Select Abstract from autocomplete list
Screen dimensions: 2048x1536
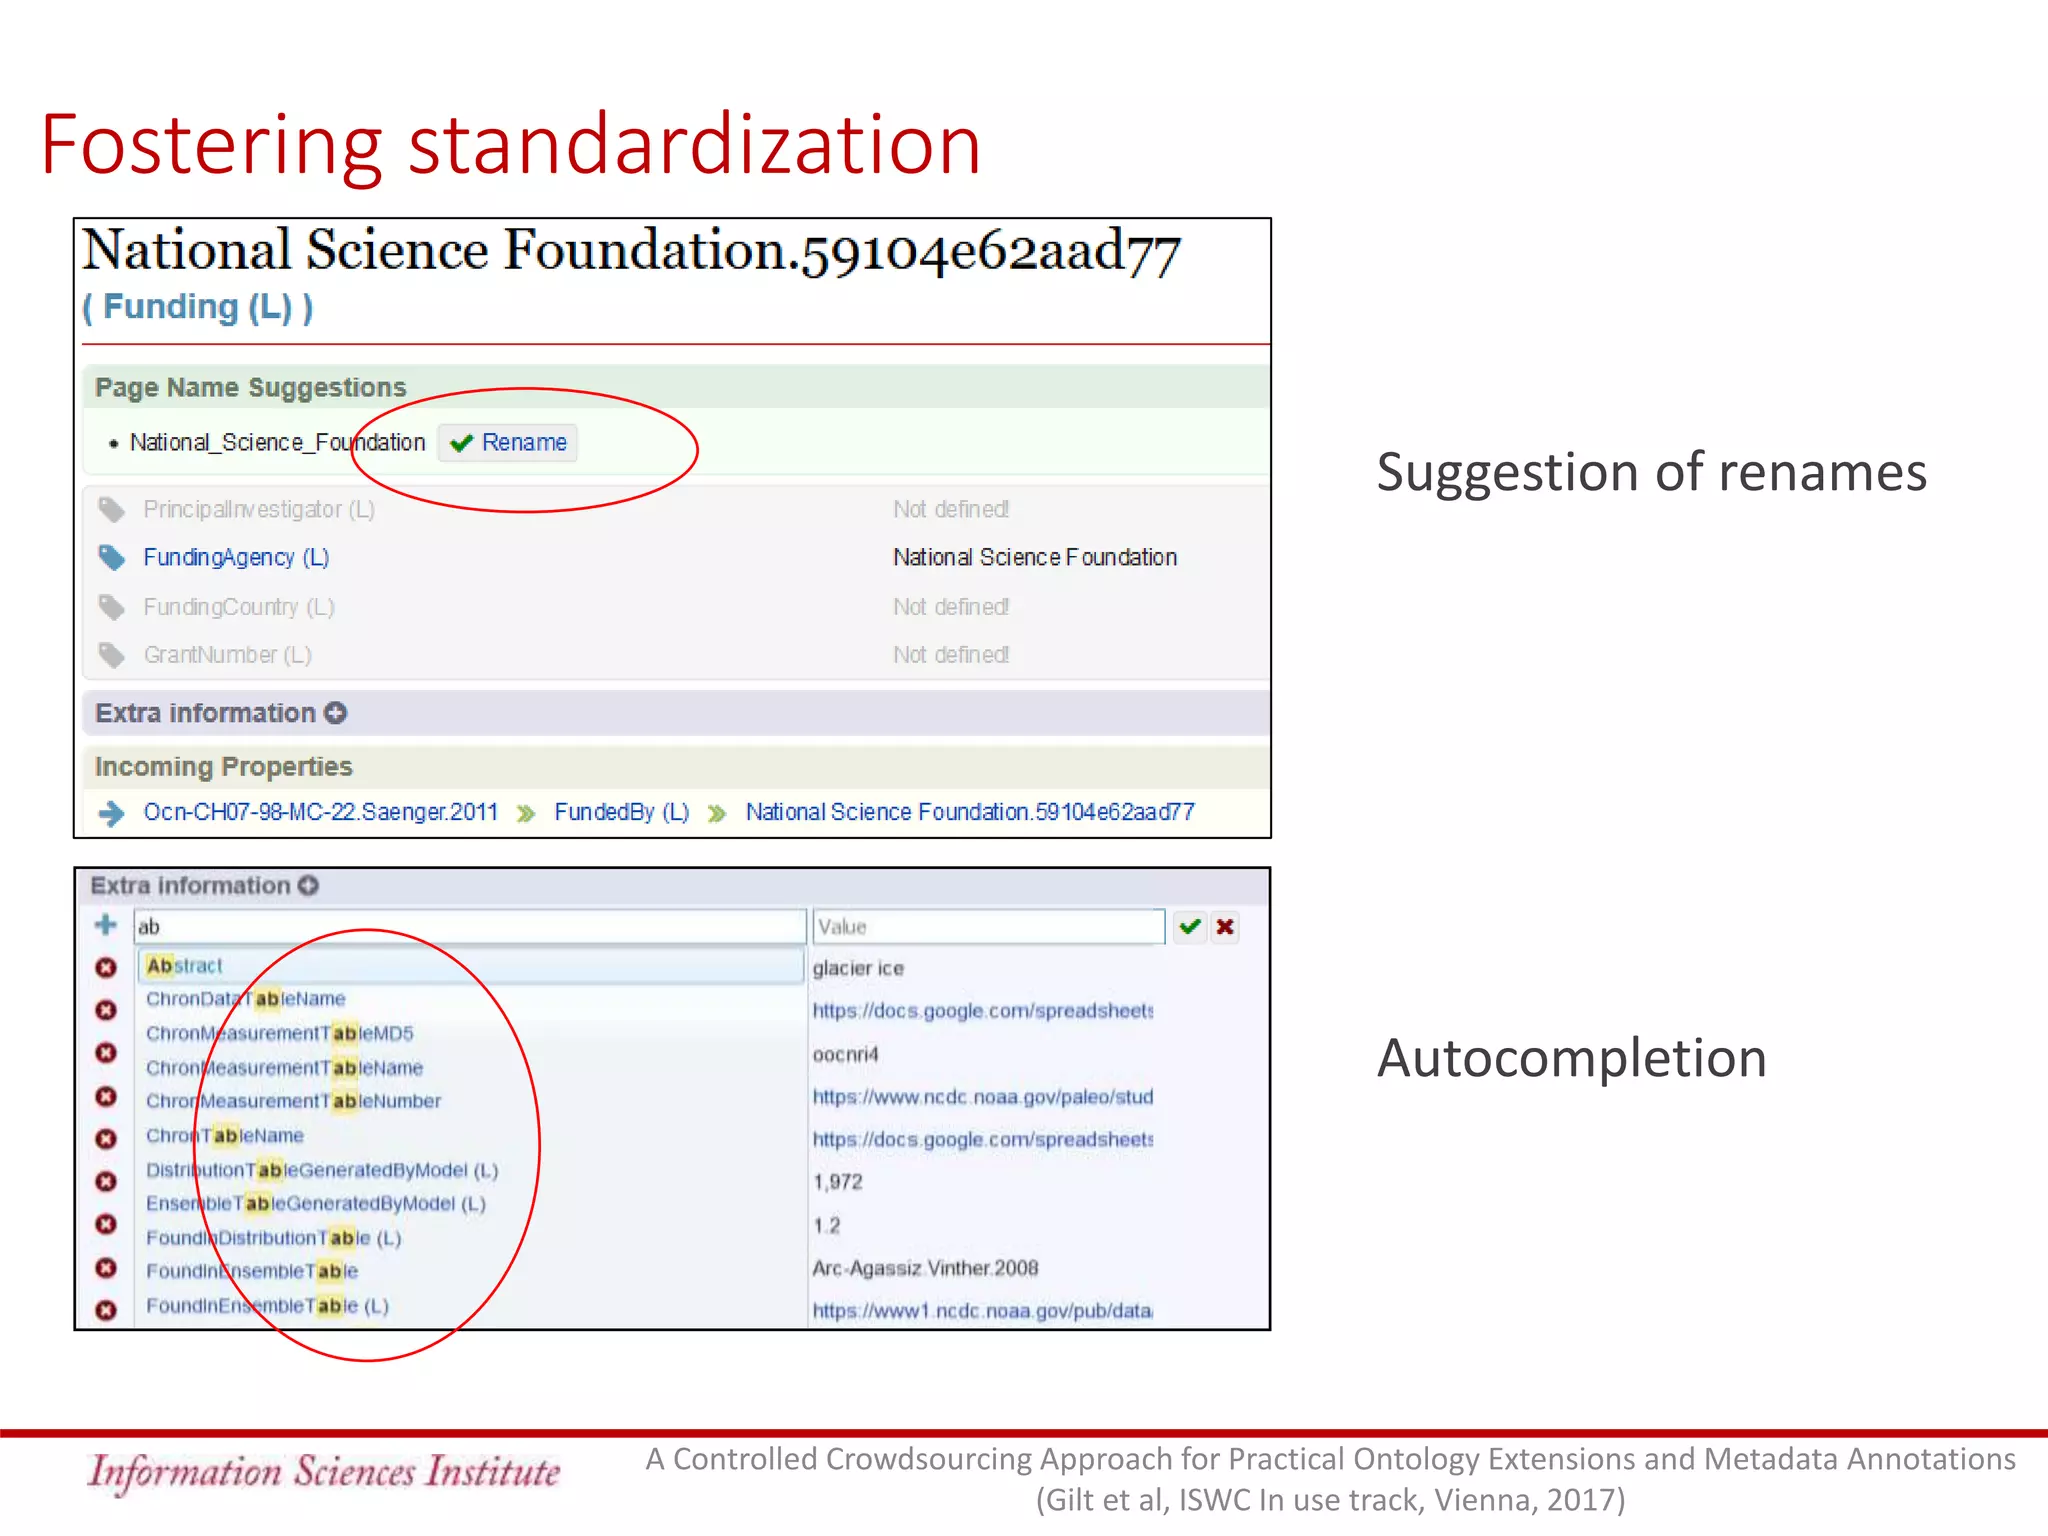[x=471, y=966]
